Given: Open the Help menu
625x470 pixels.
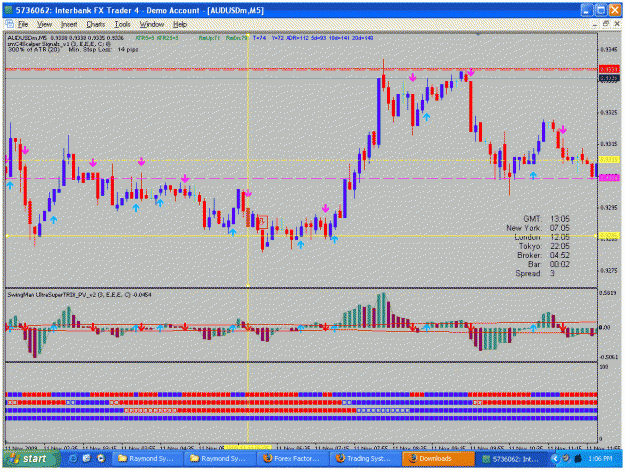Looking at the screenshot, I should click(x=180, y=24).
